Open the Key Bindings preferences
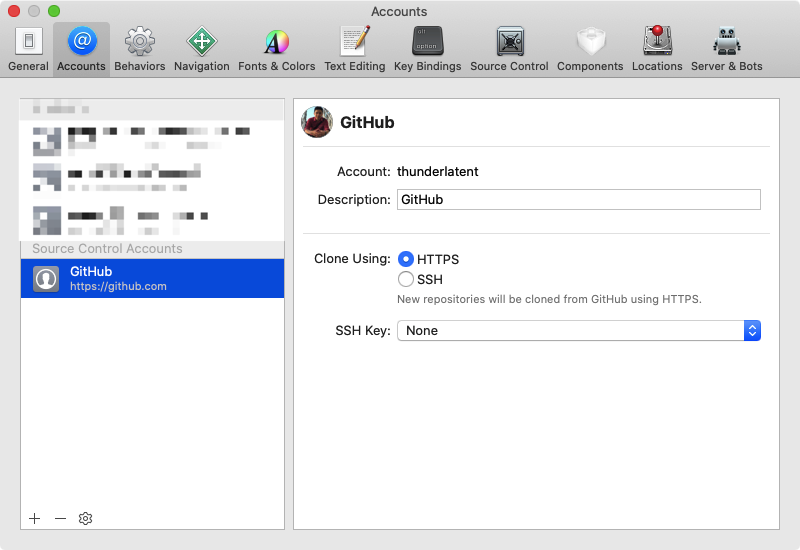The height and width of the screenshot is (550, 800). click(x=428, y=49)
